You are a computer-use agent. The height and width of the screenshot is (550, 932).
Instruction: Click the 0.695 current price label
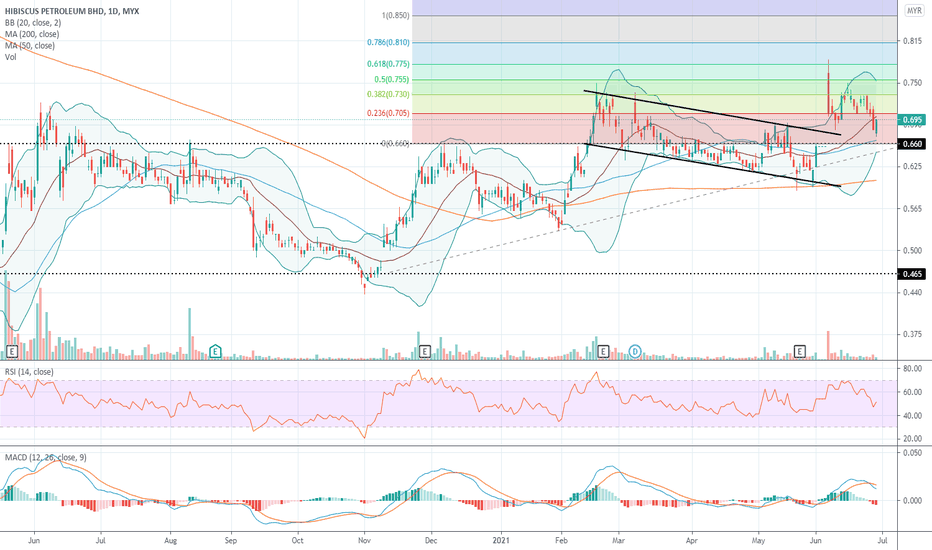[x=912, y=120]
